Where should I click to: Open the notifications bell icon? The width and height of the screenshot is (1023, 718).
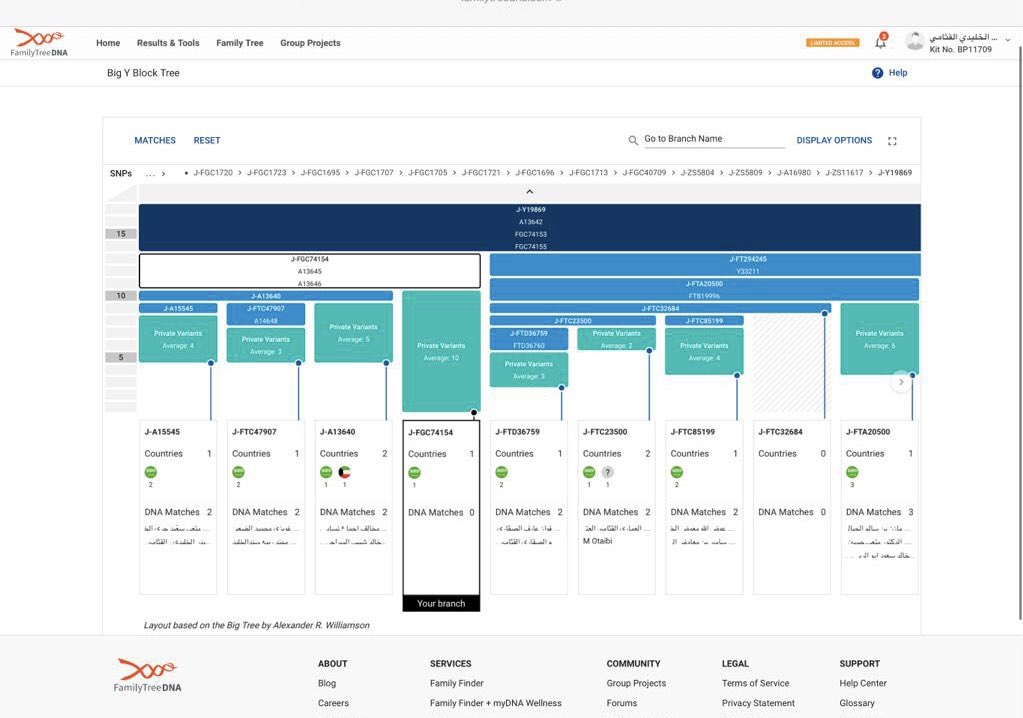click(881, 42)
